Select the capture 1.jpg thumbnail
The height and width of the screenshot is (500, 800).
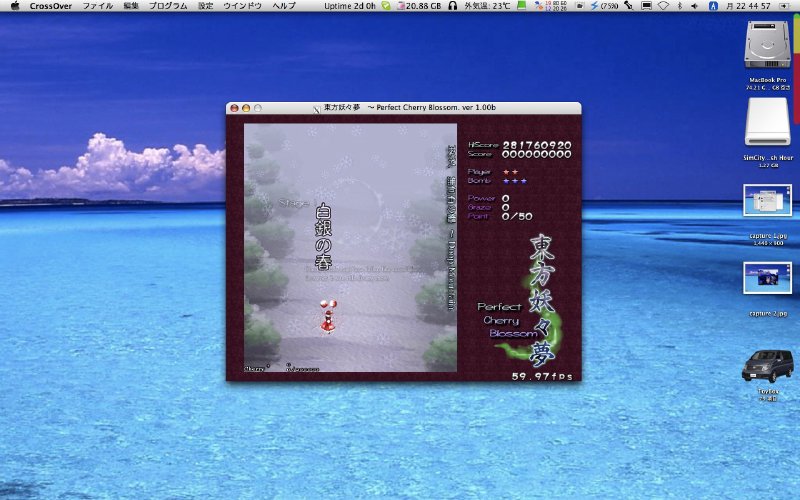767,200
